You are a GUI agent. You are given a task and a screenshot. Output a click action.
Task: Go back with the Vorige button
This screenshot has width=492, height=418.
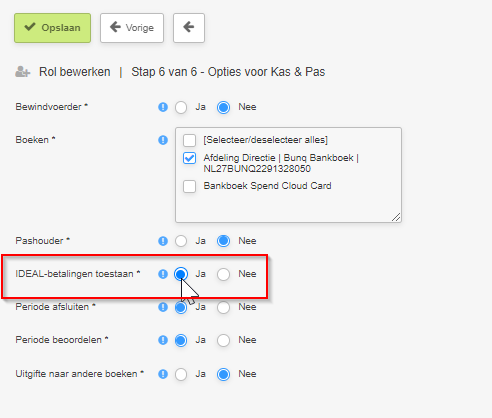coord(132,28)
